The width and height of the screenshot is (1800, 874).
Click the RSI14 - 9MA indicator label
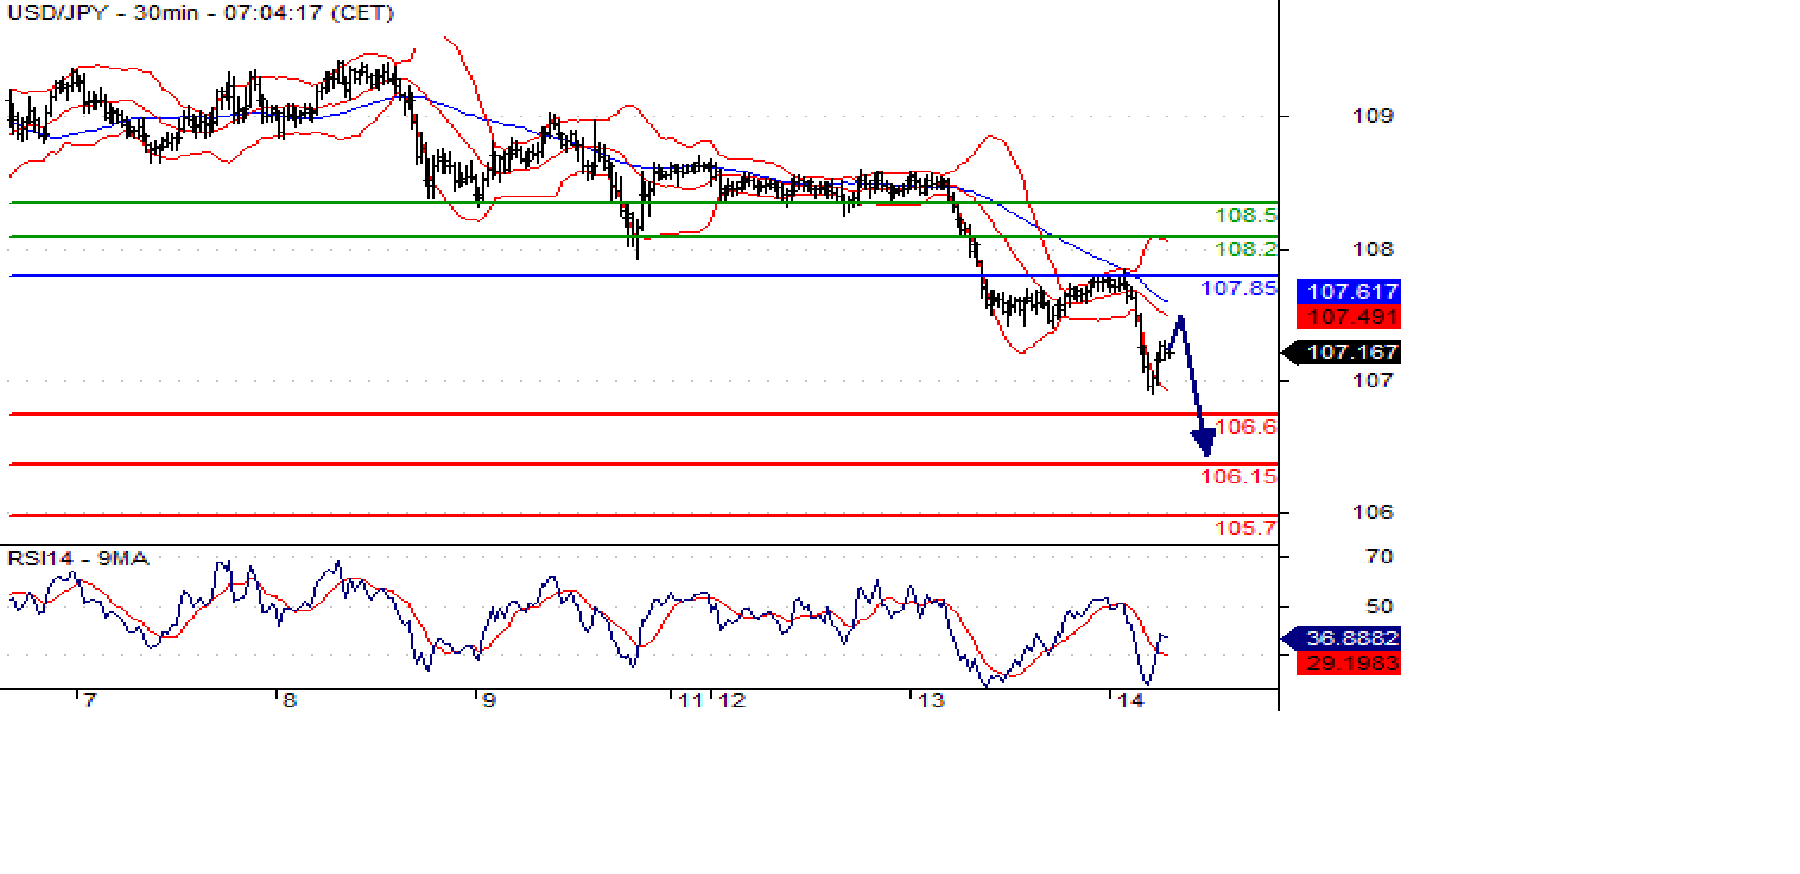[78, 558]
